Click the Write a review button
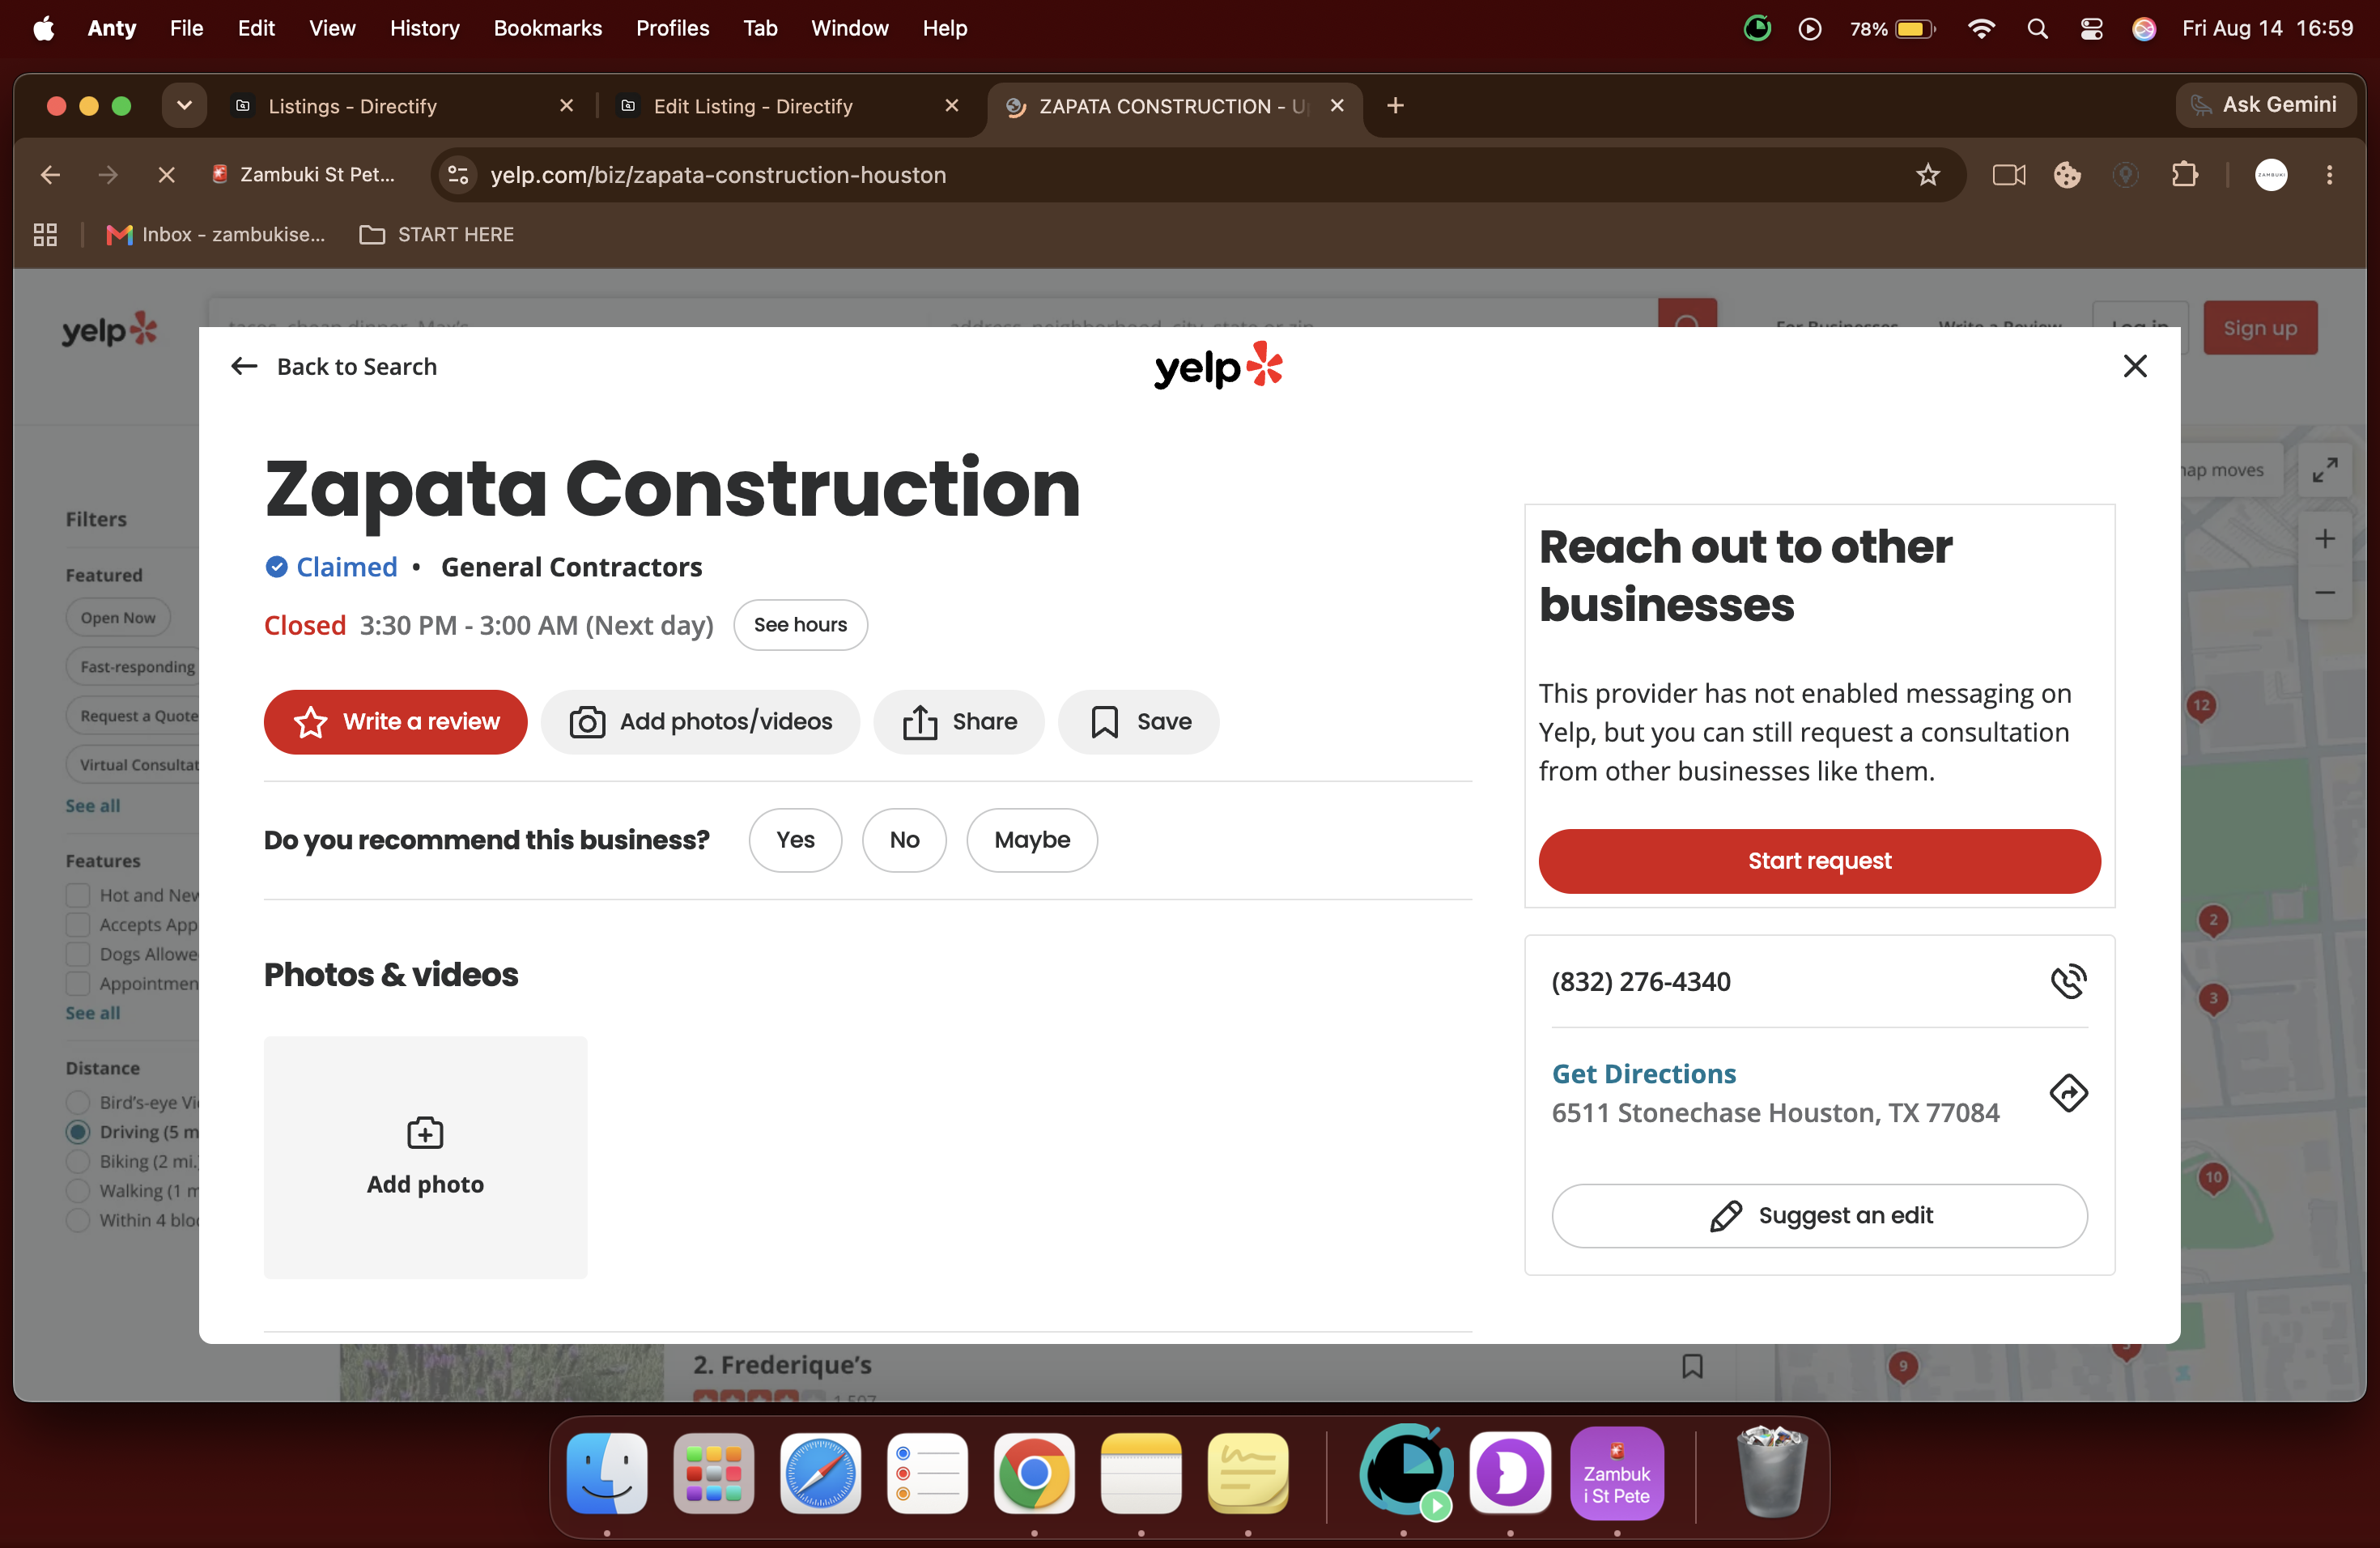This screenshot has height=1548, width=2380. click(x=395, y=722)
